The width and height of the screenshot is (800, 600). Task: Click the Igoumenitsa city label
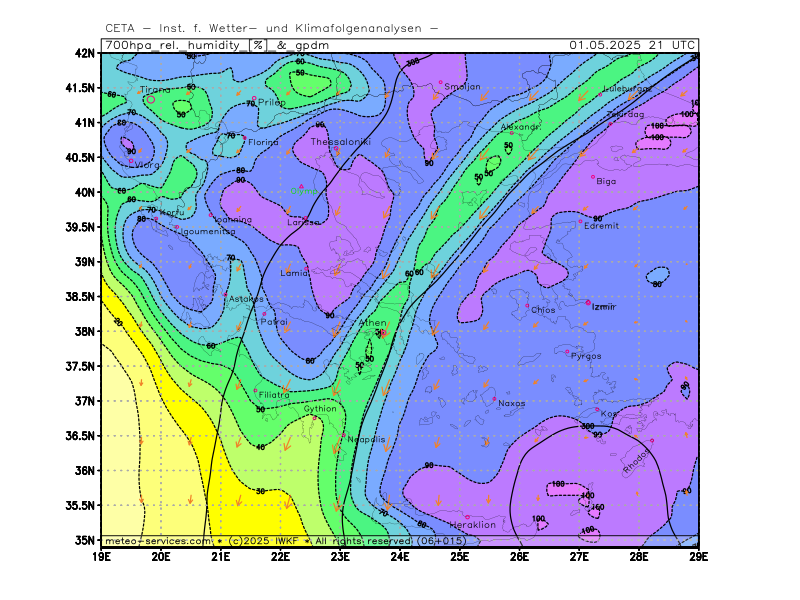coord(208,231)
